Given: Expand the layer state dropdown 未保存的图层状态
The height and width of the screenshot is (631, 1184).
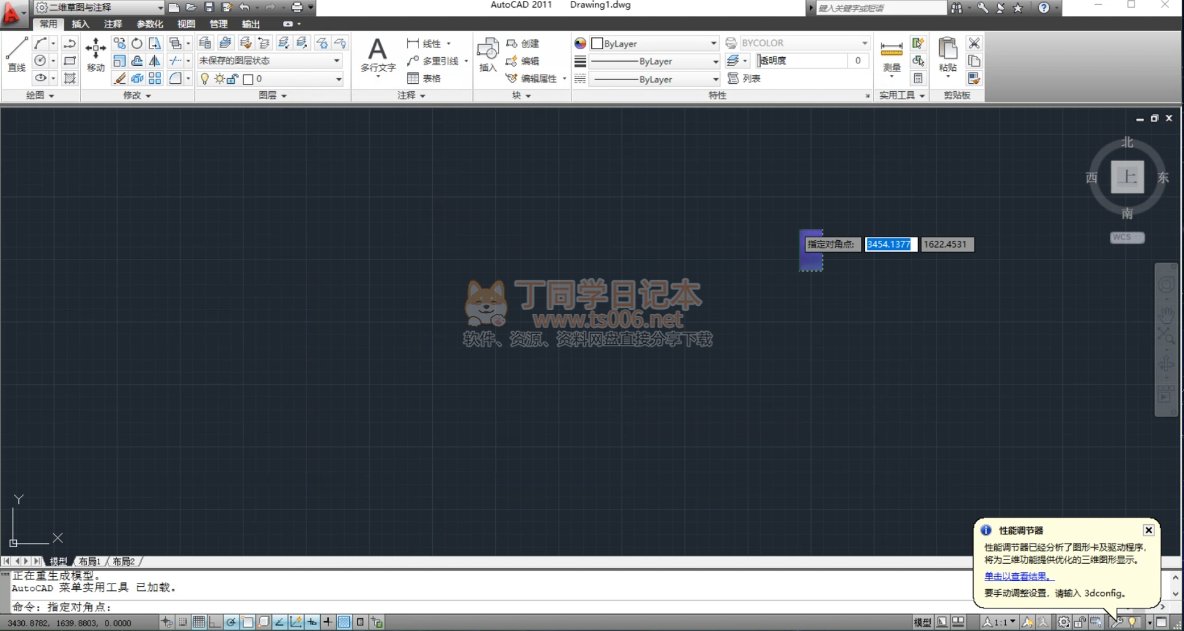Looking at the screenshot, I should (x=270, y=61).
